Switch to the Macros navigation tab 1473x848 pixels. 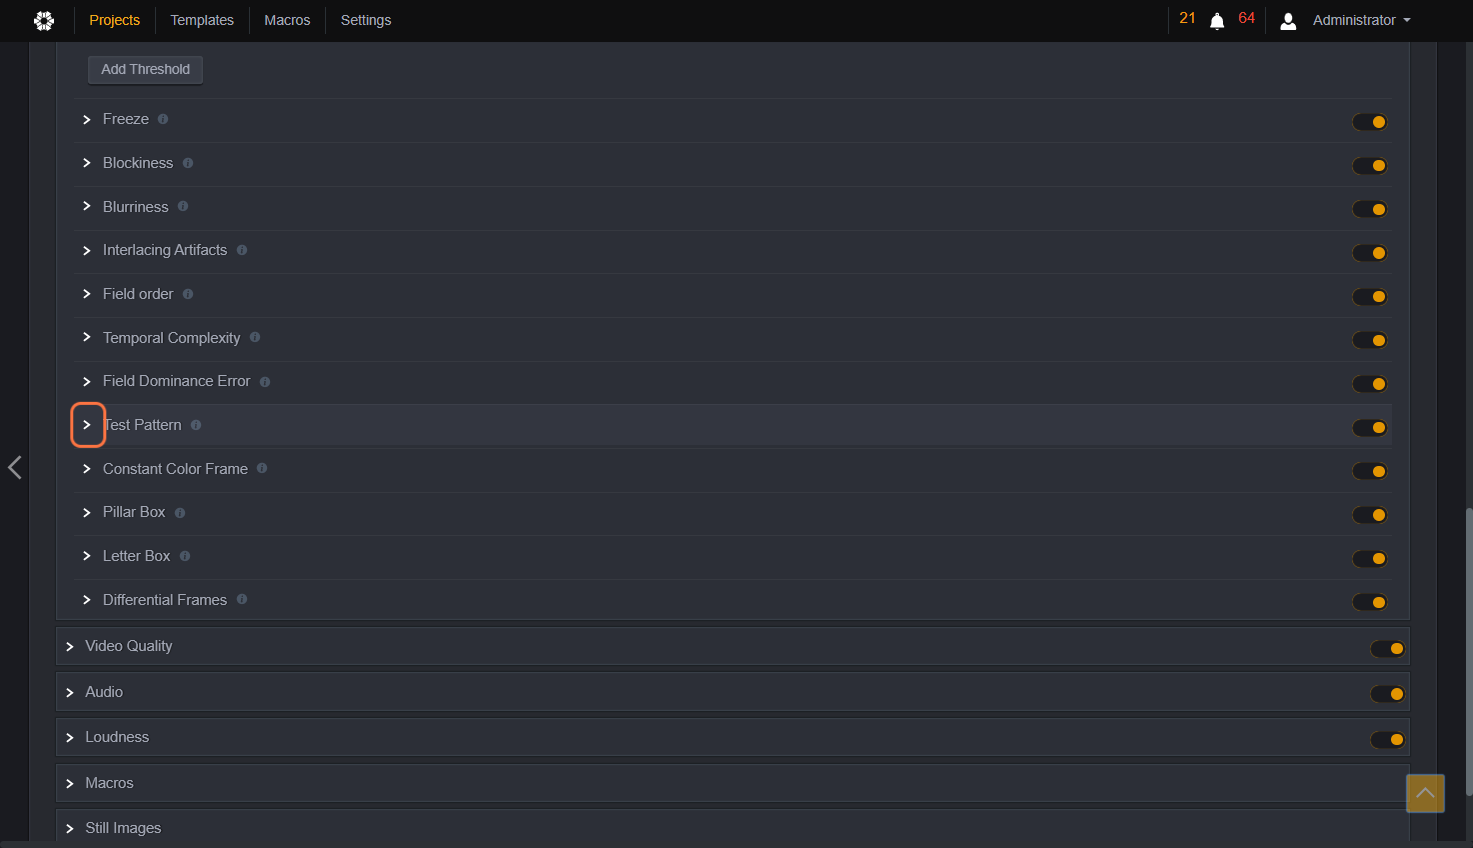pyautogui.click(x=287, y=20)
